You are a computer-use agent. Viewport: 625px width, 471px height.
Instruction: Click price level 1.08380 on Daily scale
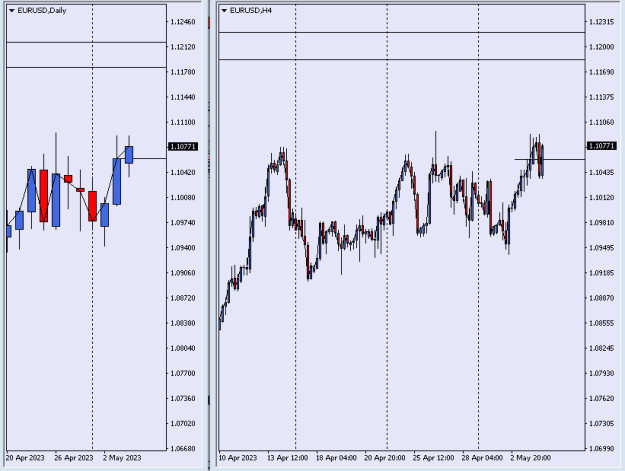(183, 323)
